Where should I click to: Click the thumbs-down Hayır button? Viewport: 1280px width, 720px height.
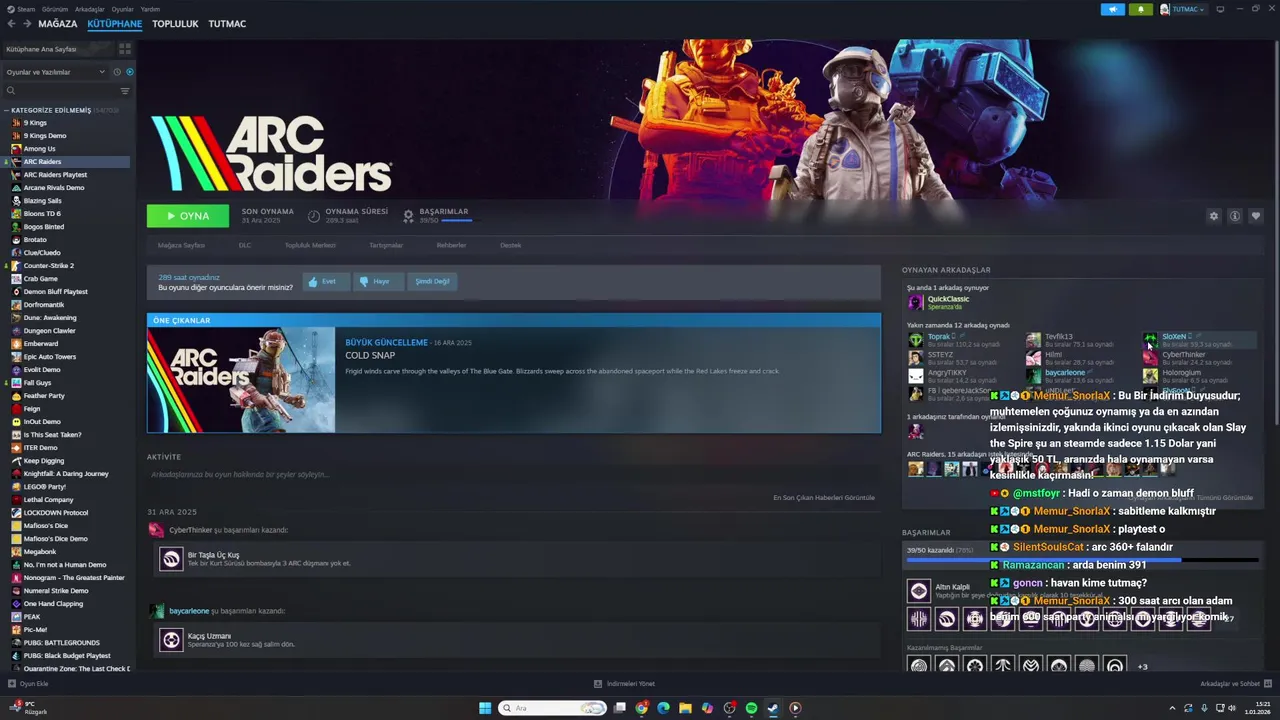pyautogui.click(x=379, y=282)
